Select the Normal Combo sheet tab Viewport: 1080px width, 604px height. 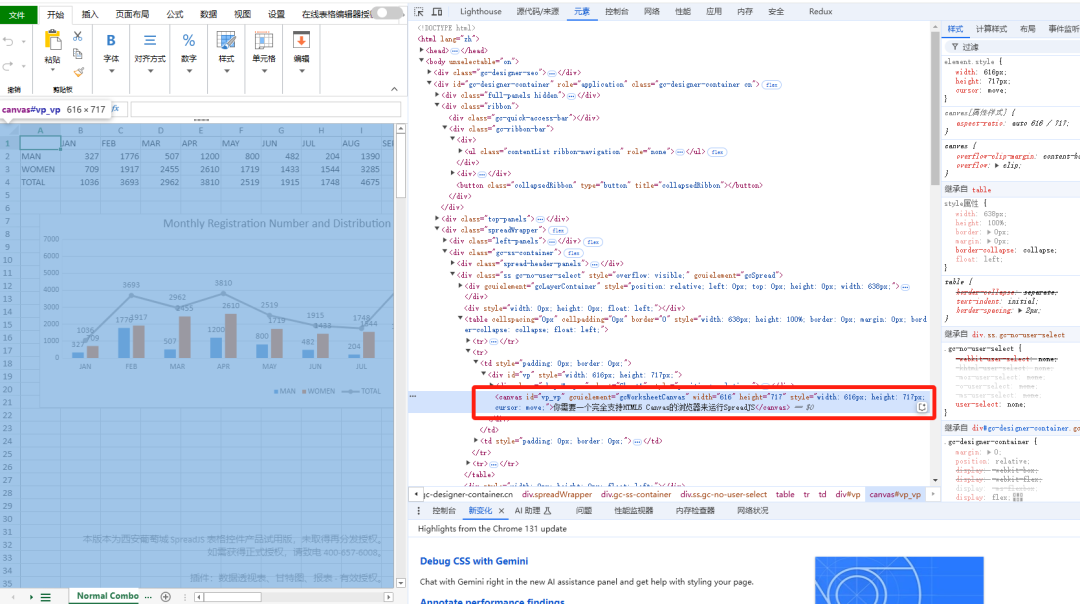(x=107, y=596)
